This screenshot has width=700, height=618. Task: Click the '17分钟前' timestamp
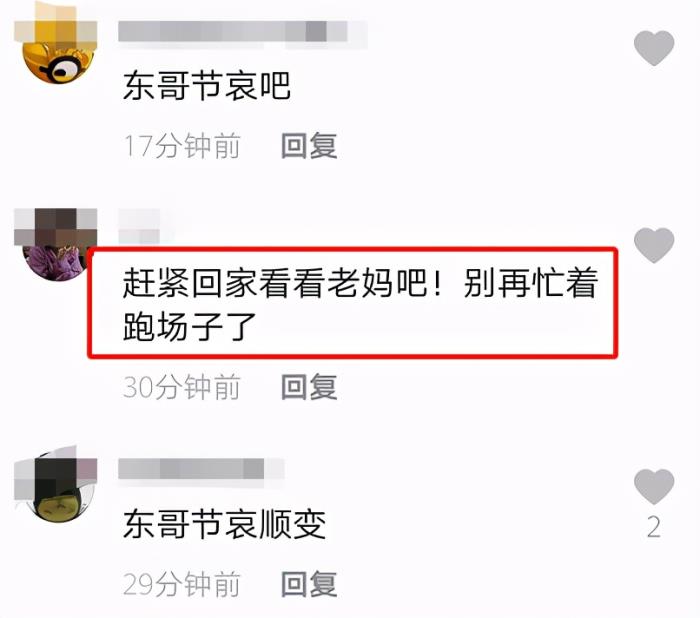(x=182, y=146)
